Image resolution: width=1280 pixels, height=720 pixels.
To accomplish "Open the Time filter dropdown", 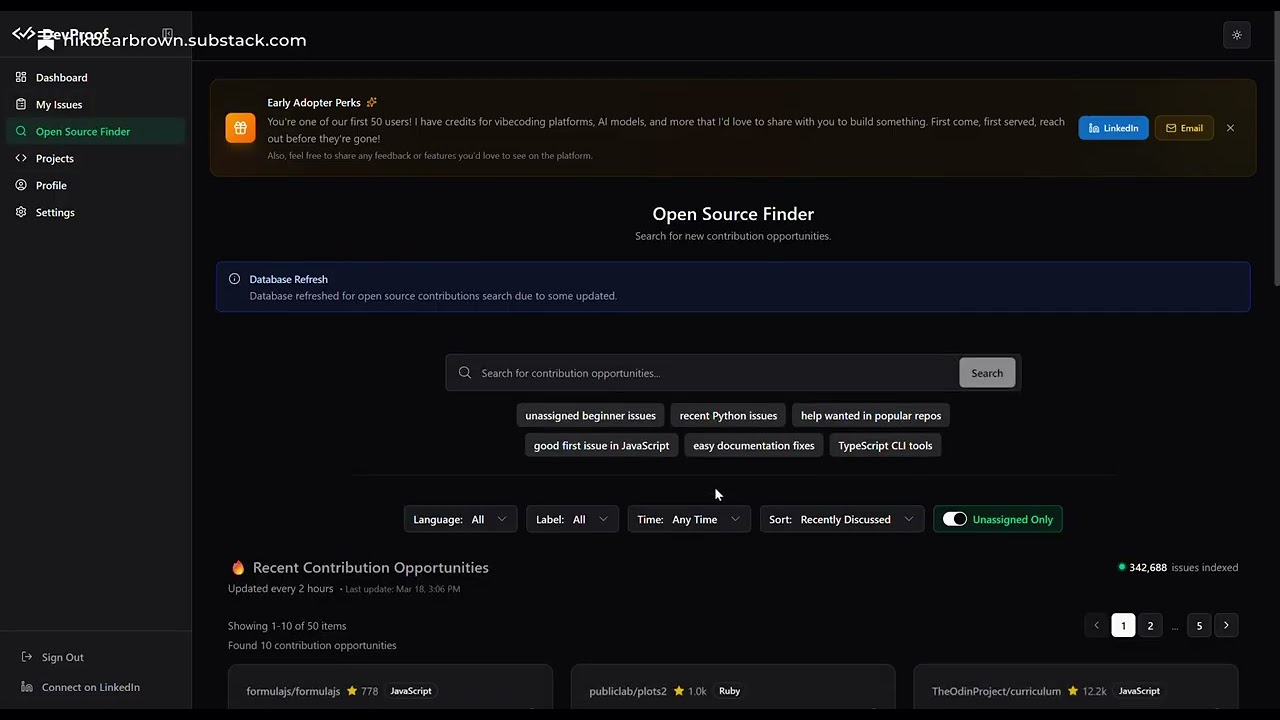I will (689, 519).
